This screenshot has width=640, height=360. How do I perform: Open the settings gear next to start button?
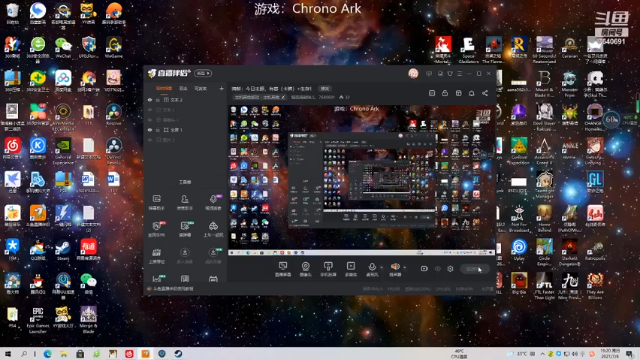[450, 269]
